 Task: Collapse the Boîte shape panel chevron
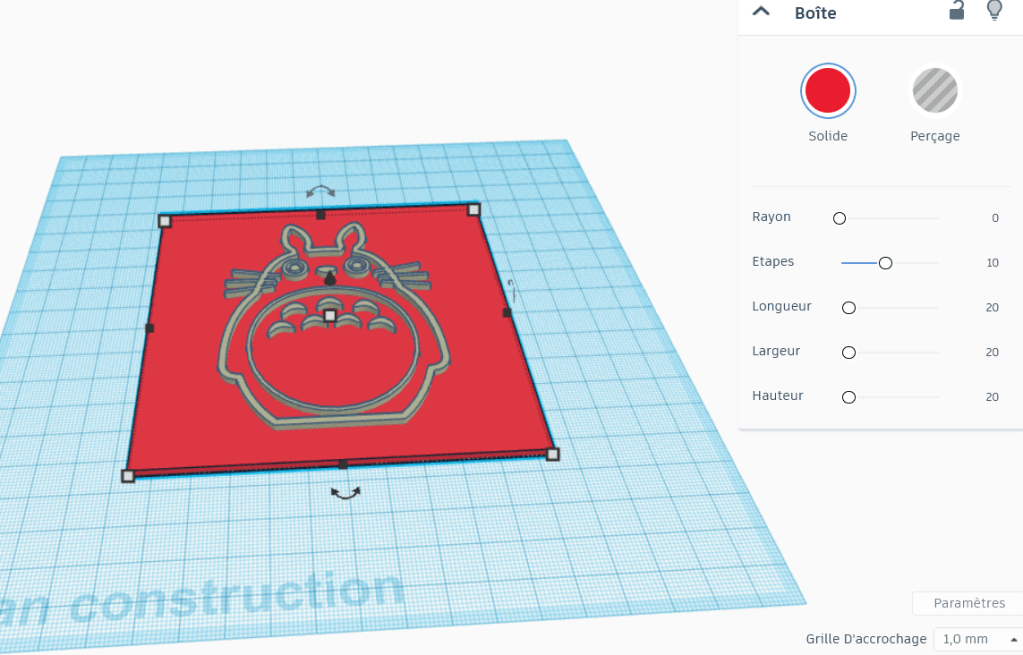(x=761, y=12)
